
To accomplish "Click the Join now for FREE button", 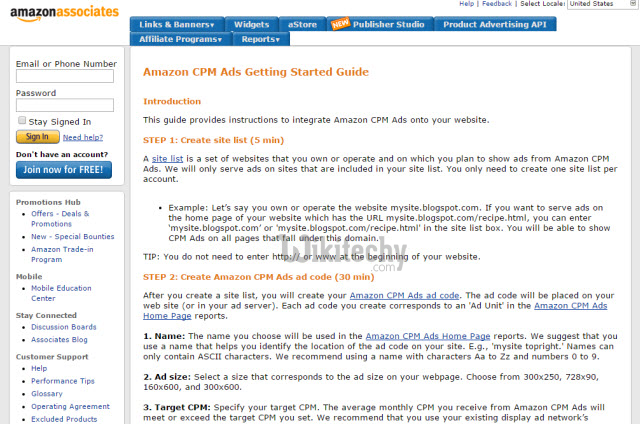I will point(64,169).
